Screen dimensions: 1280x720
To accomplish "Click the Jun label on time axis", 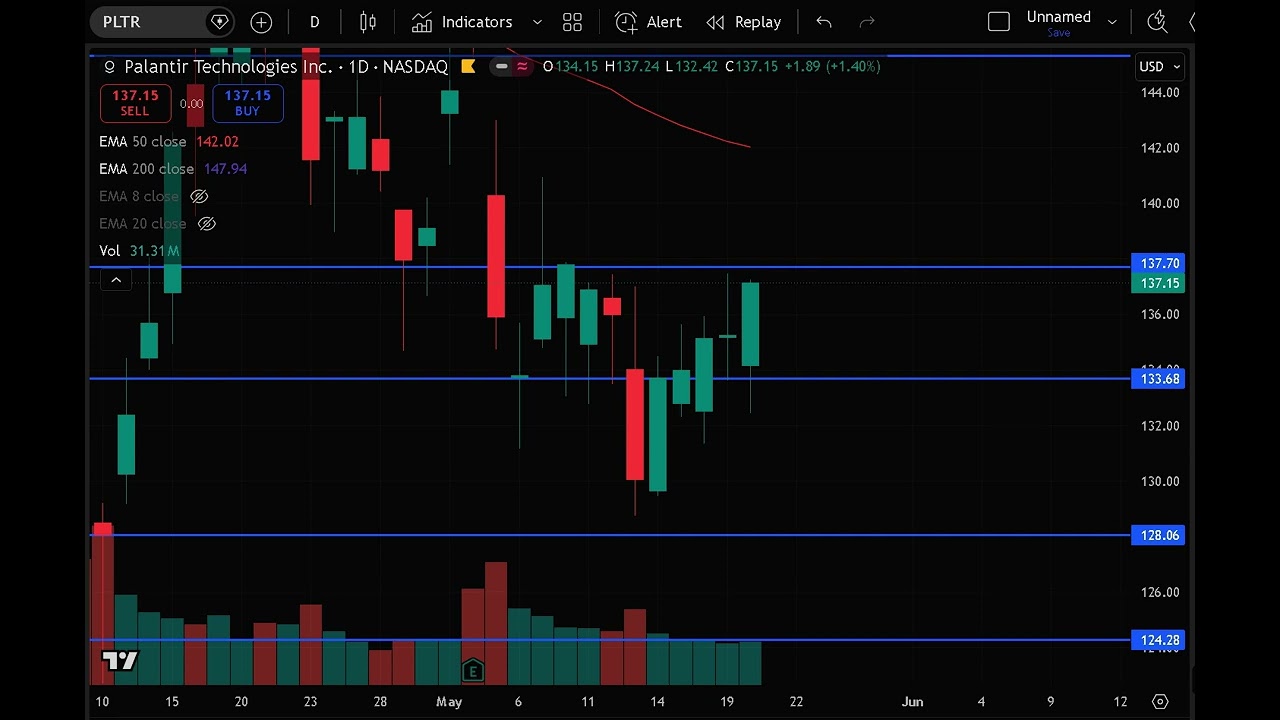I will click(912, 702).
